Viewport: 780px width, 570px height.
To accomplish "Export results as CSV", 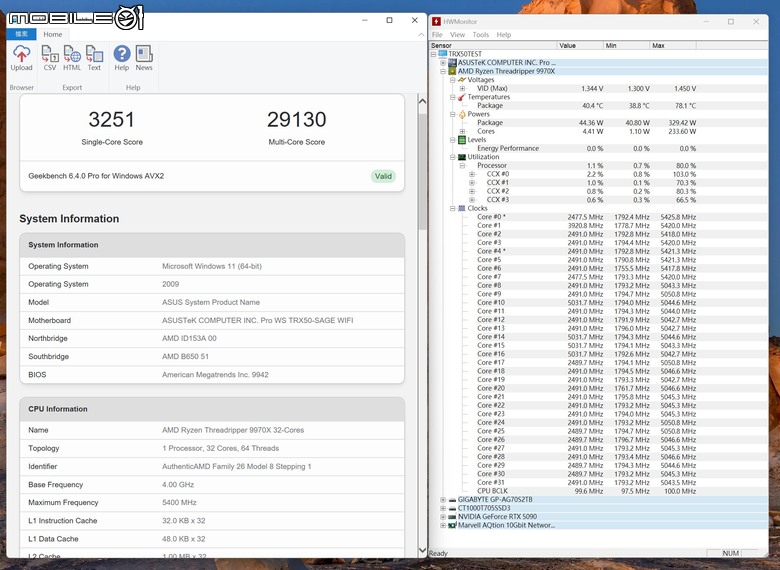I will [50, 58].
